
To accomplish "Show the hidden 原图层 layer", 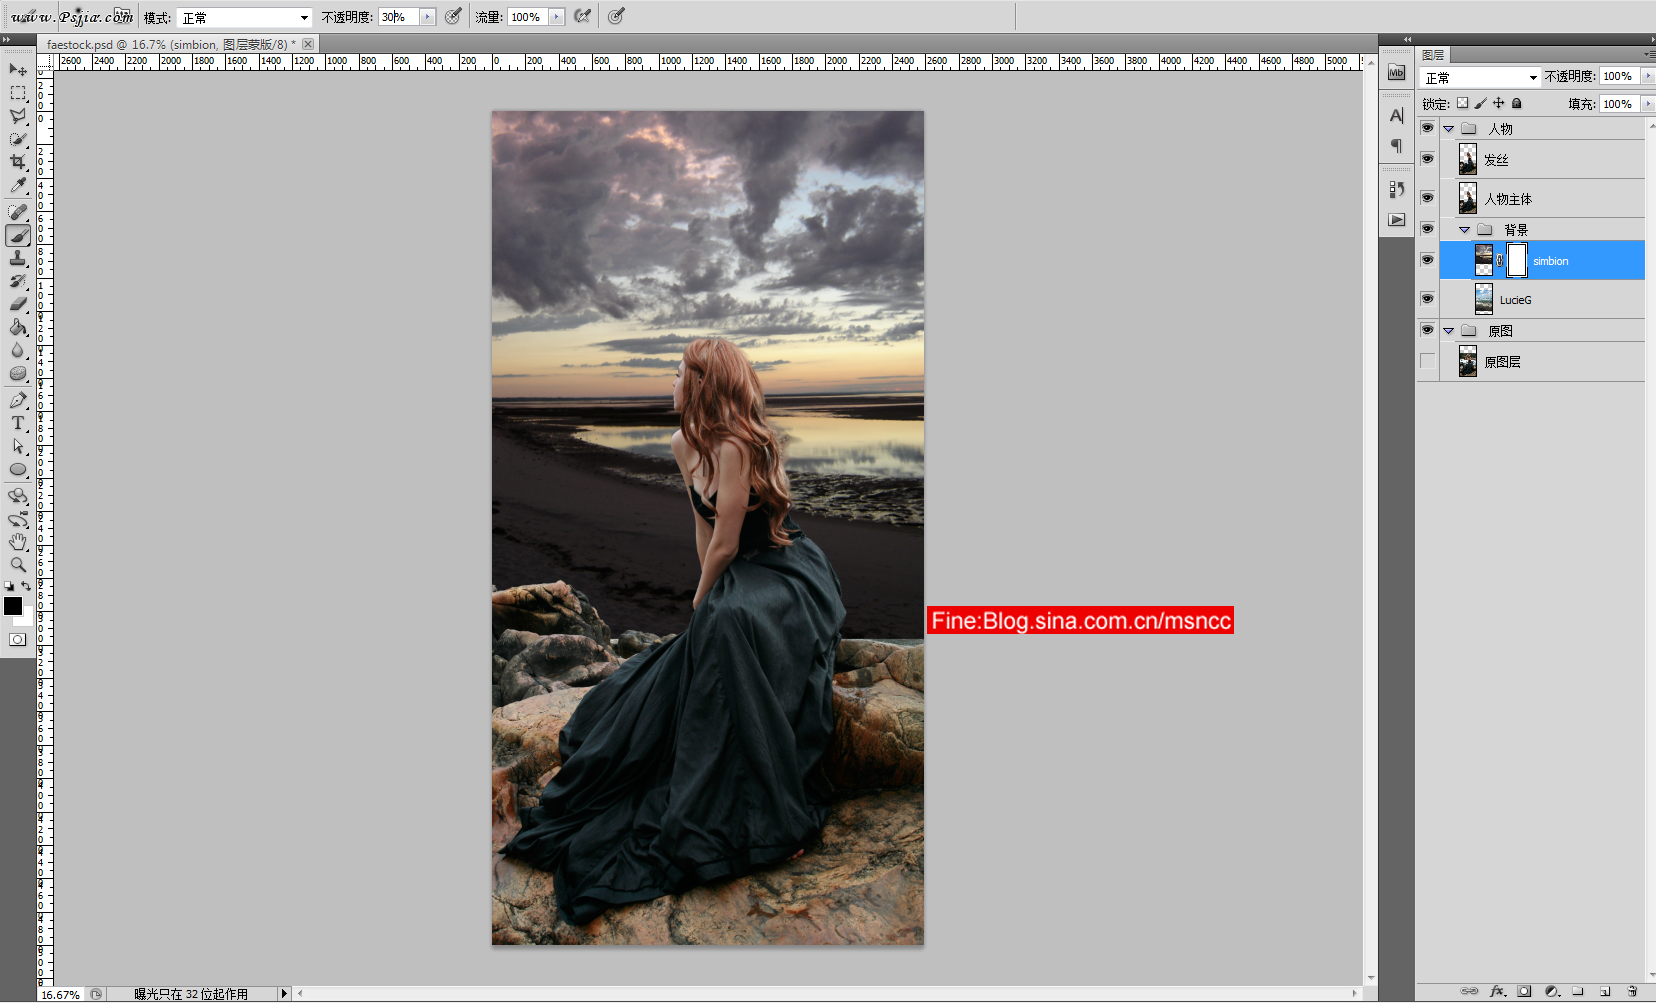I will point(1427,361).
